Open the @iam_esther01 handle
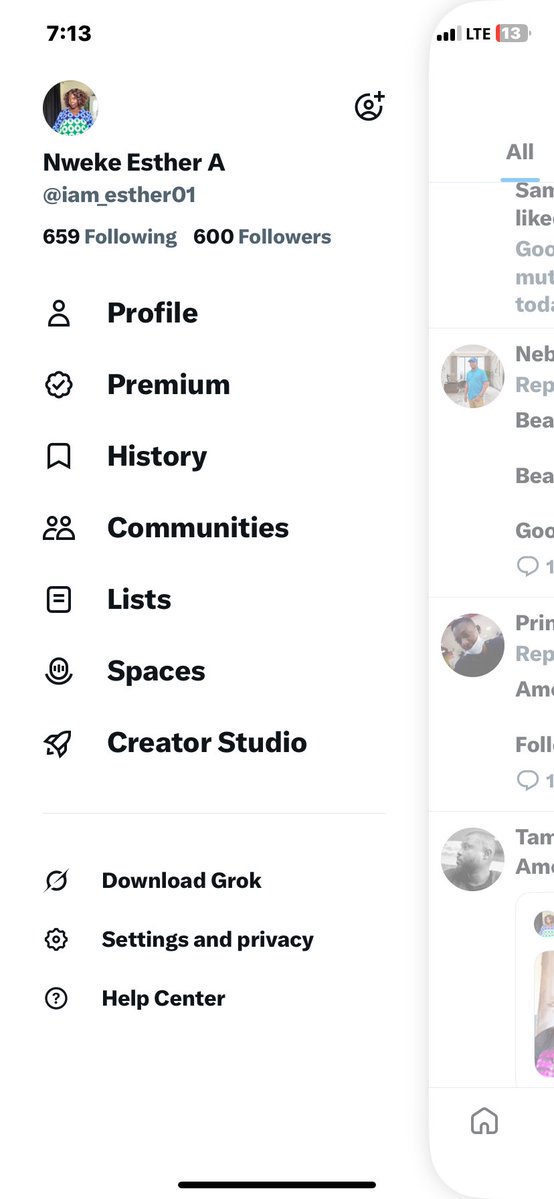 119,196
